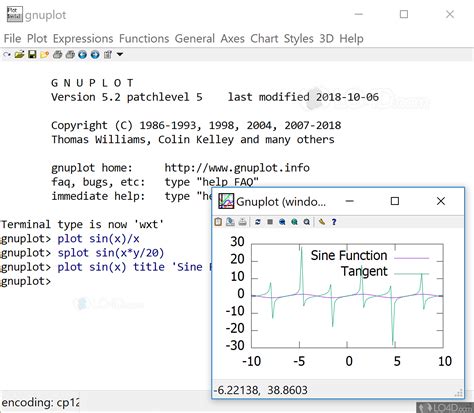Export the plot to file in Gnuplot window
The image size is (474, 413).
(230, 222)
